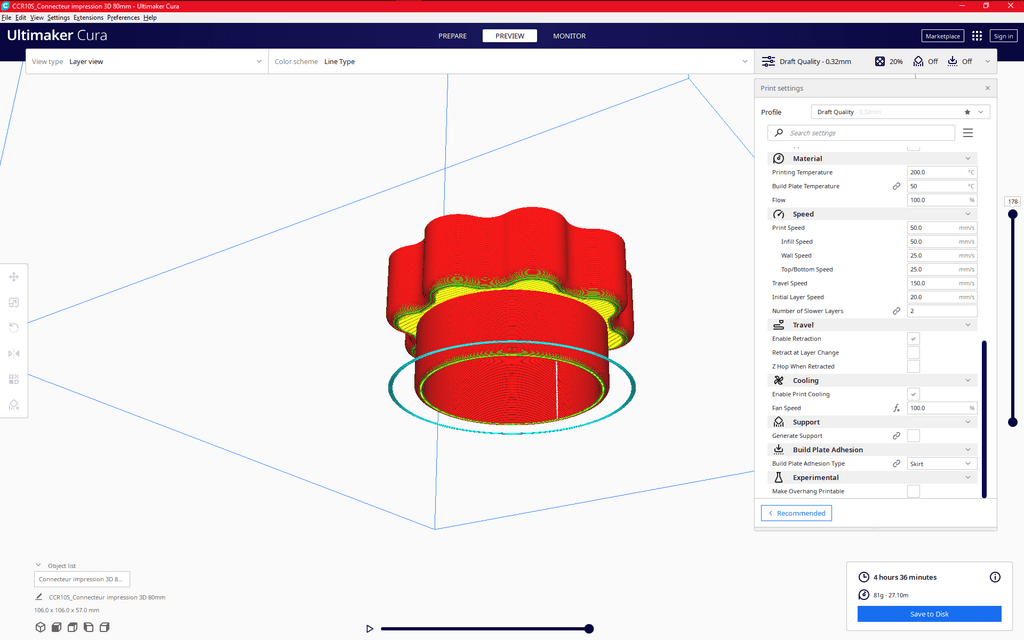
Task: Click Save to Disk
Action: coord(929,614)
